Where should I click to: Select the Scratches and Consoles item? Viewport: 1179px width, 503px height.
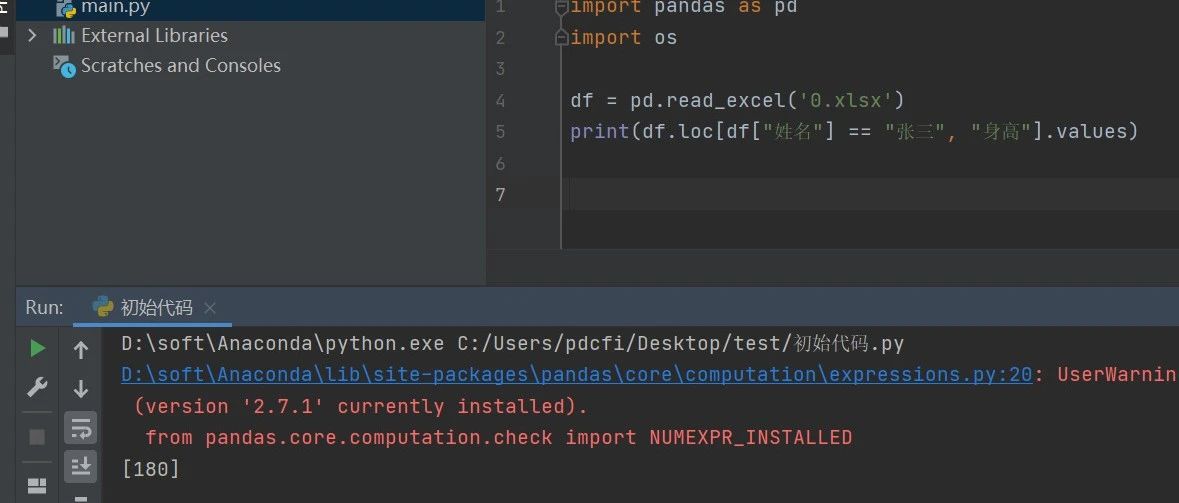tap(180, 66)
